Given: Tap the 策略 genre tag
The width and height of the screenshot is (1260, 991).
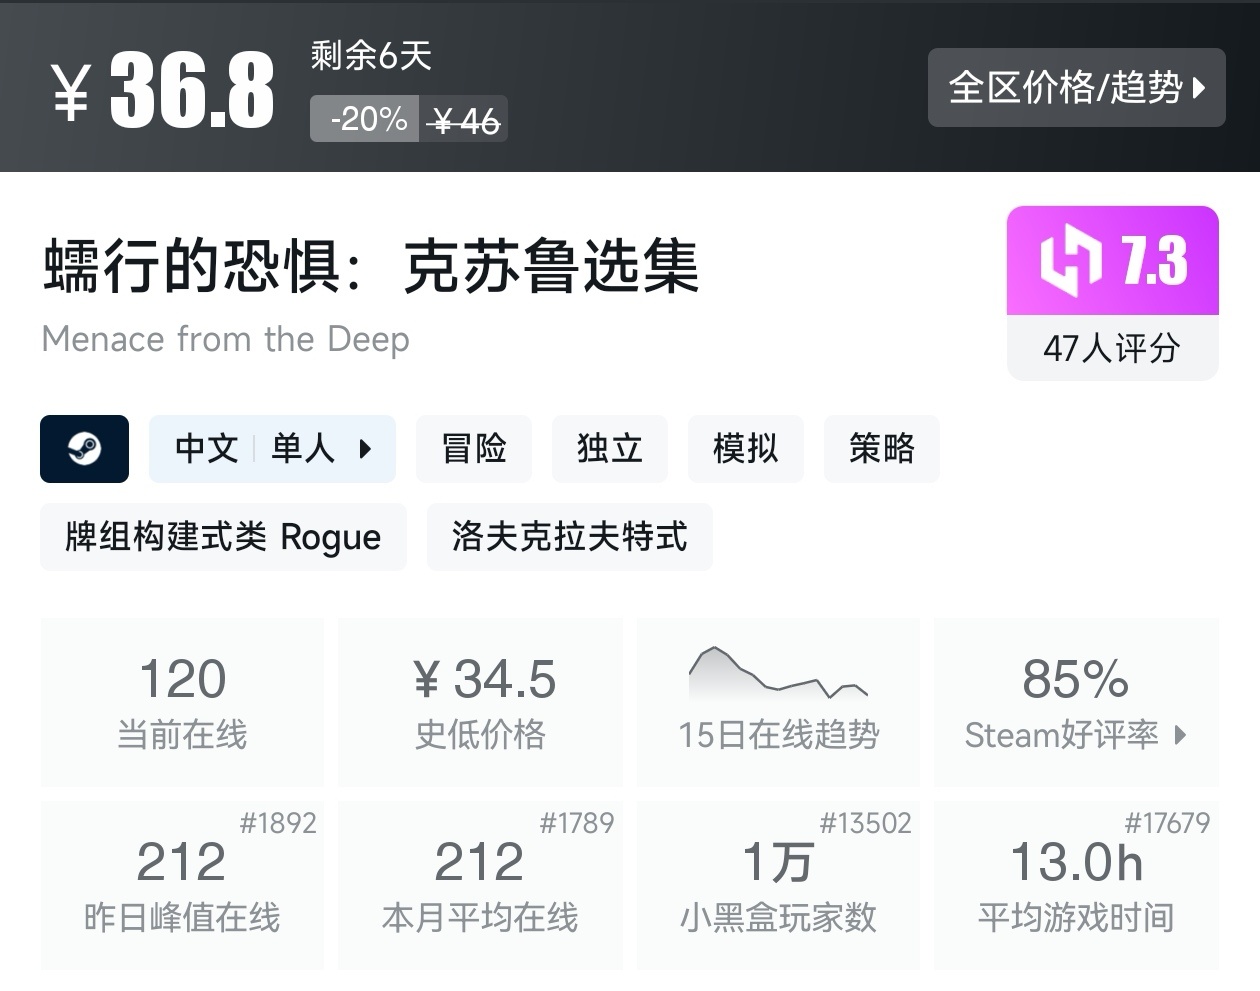Looking at the screenshot, I should point(881,449).
